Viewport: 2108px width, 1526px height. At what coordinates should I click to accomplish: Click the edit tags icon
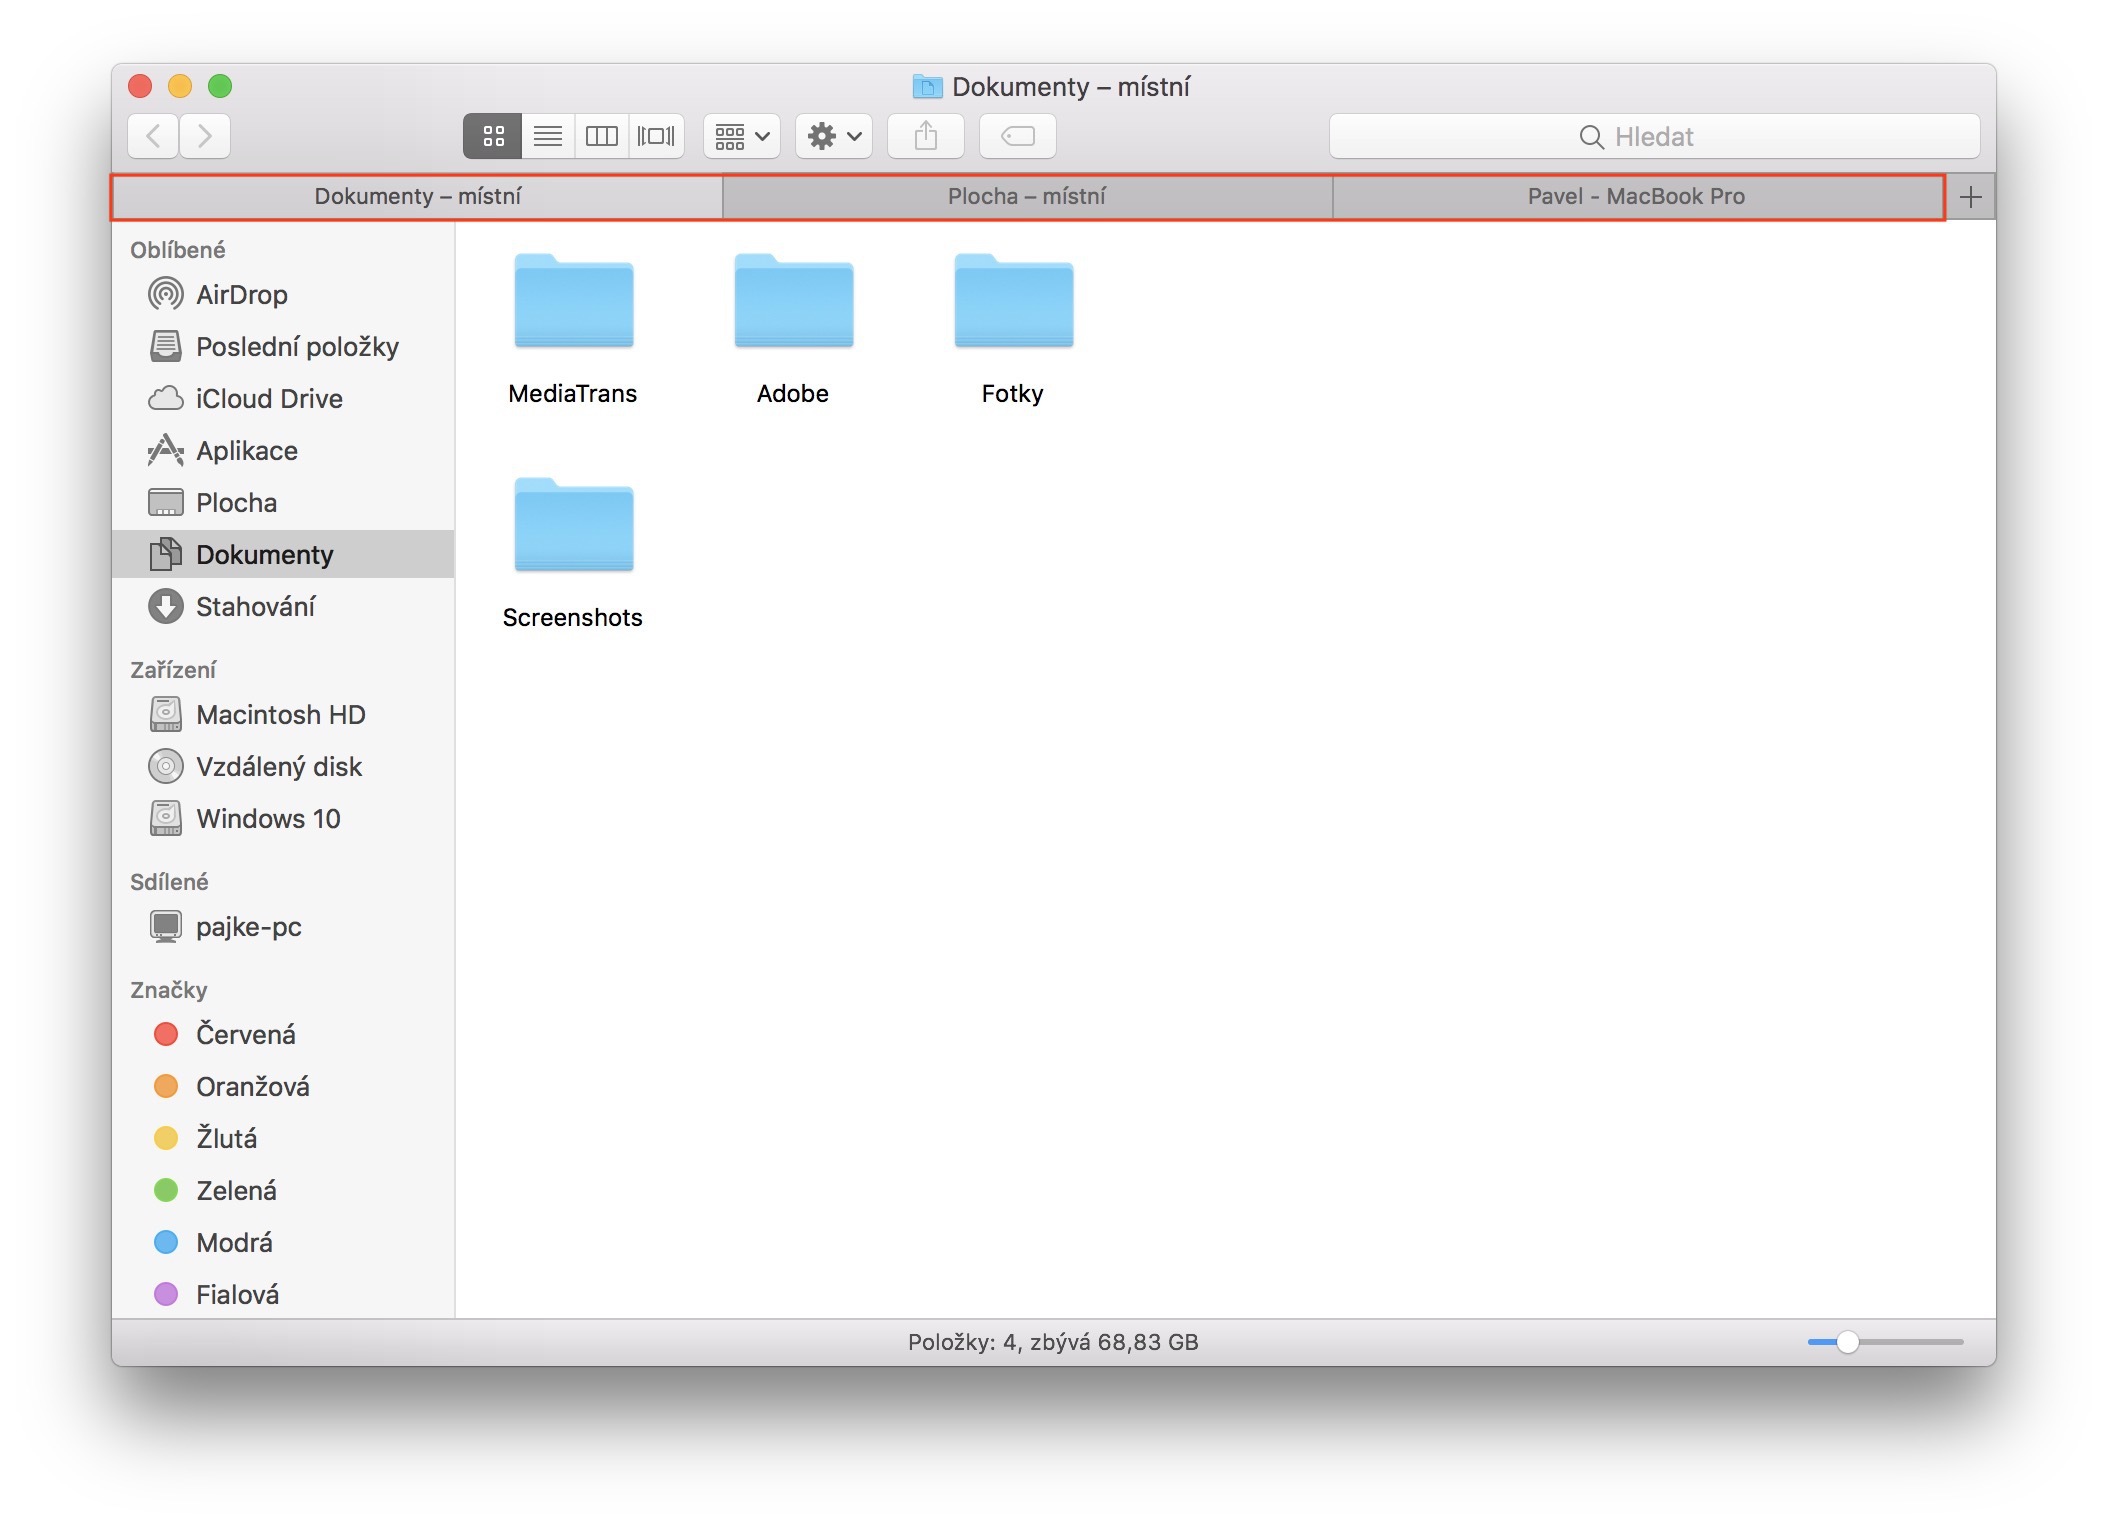[1017, 136]
